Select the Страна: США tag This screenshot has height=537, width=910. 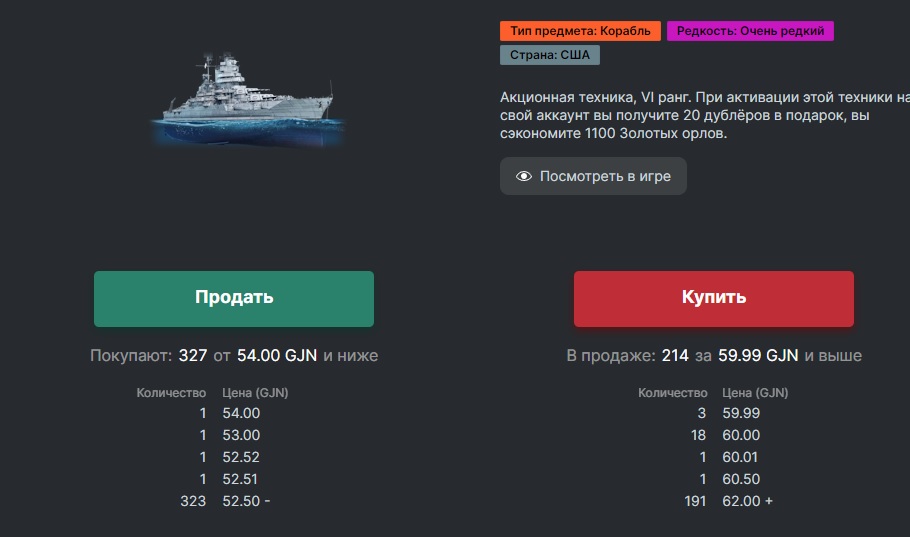coord(550,55)
